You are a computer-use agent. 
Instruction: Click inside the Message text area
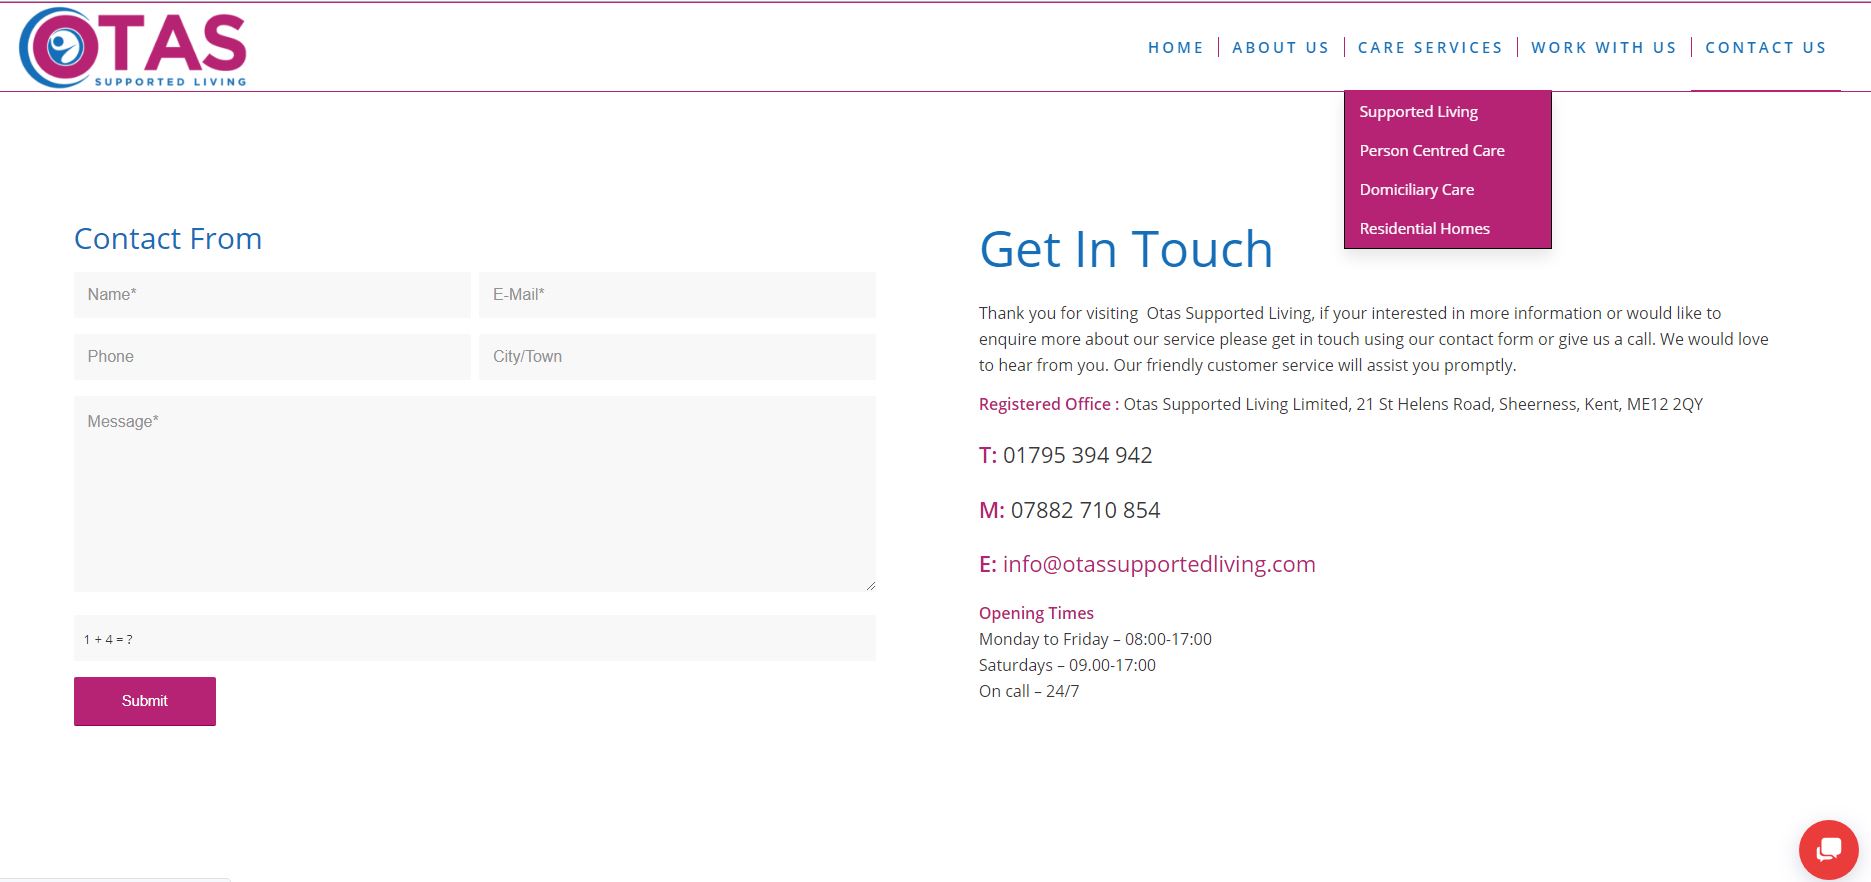coord(474,493)
